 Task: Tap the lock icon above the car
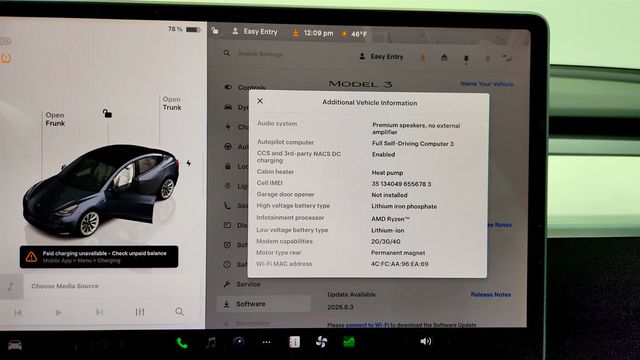click(x=107, y=113)
